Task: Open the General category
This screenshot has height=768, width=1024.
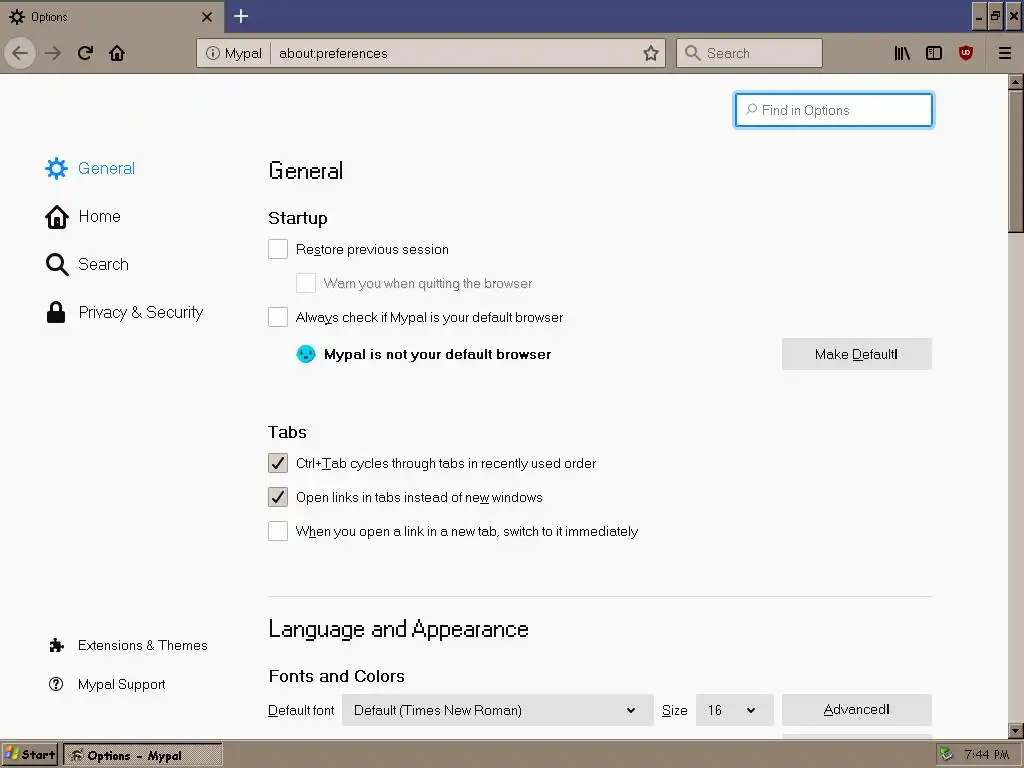Action: pyautogui.click(x=106, y=168)
